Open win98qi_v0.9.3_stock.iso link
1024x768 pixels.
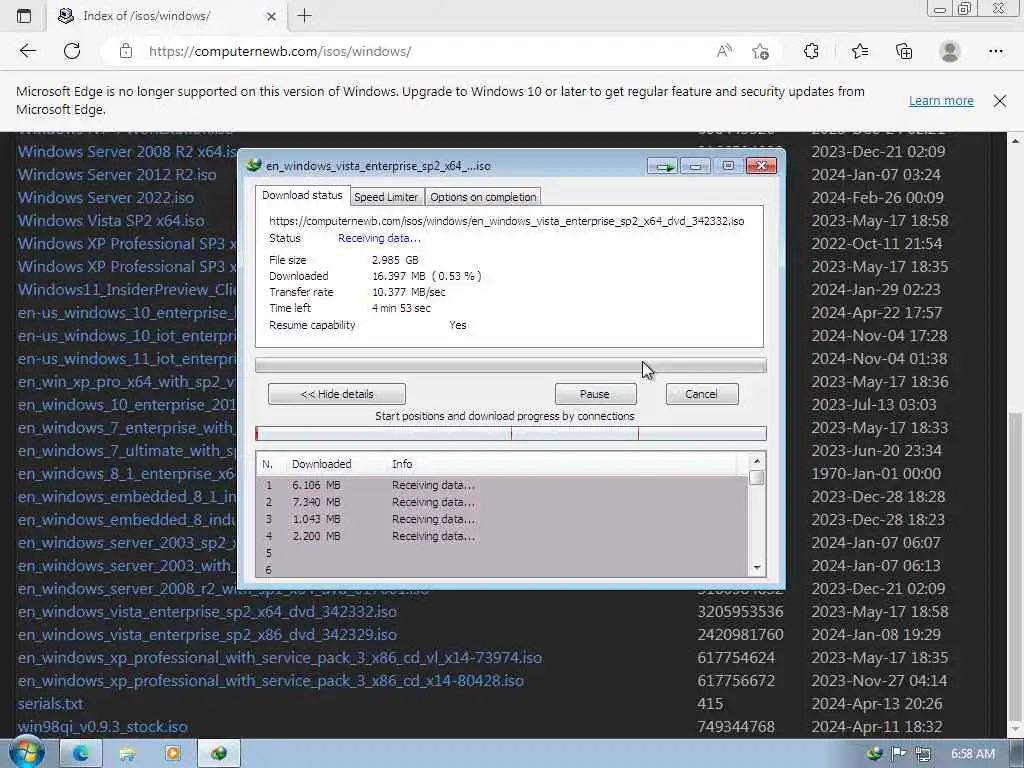coord(103,727)
